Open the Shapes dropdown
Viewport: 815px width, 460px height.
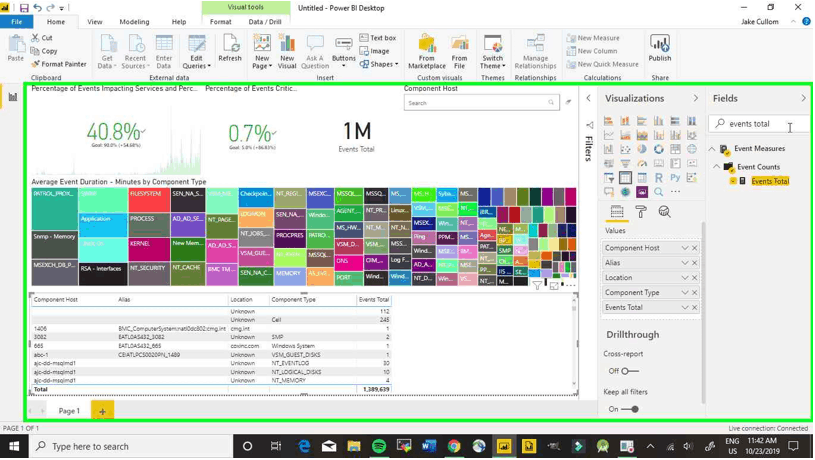[x=379, y=64]
